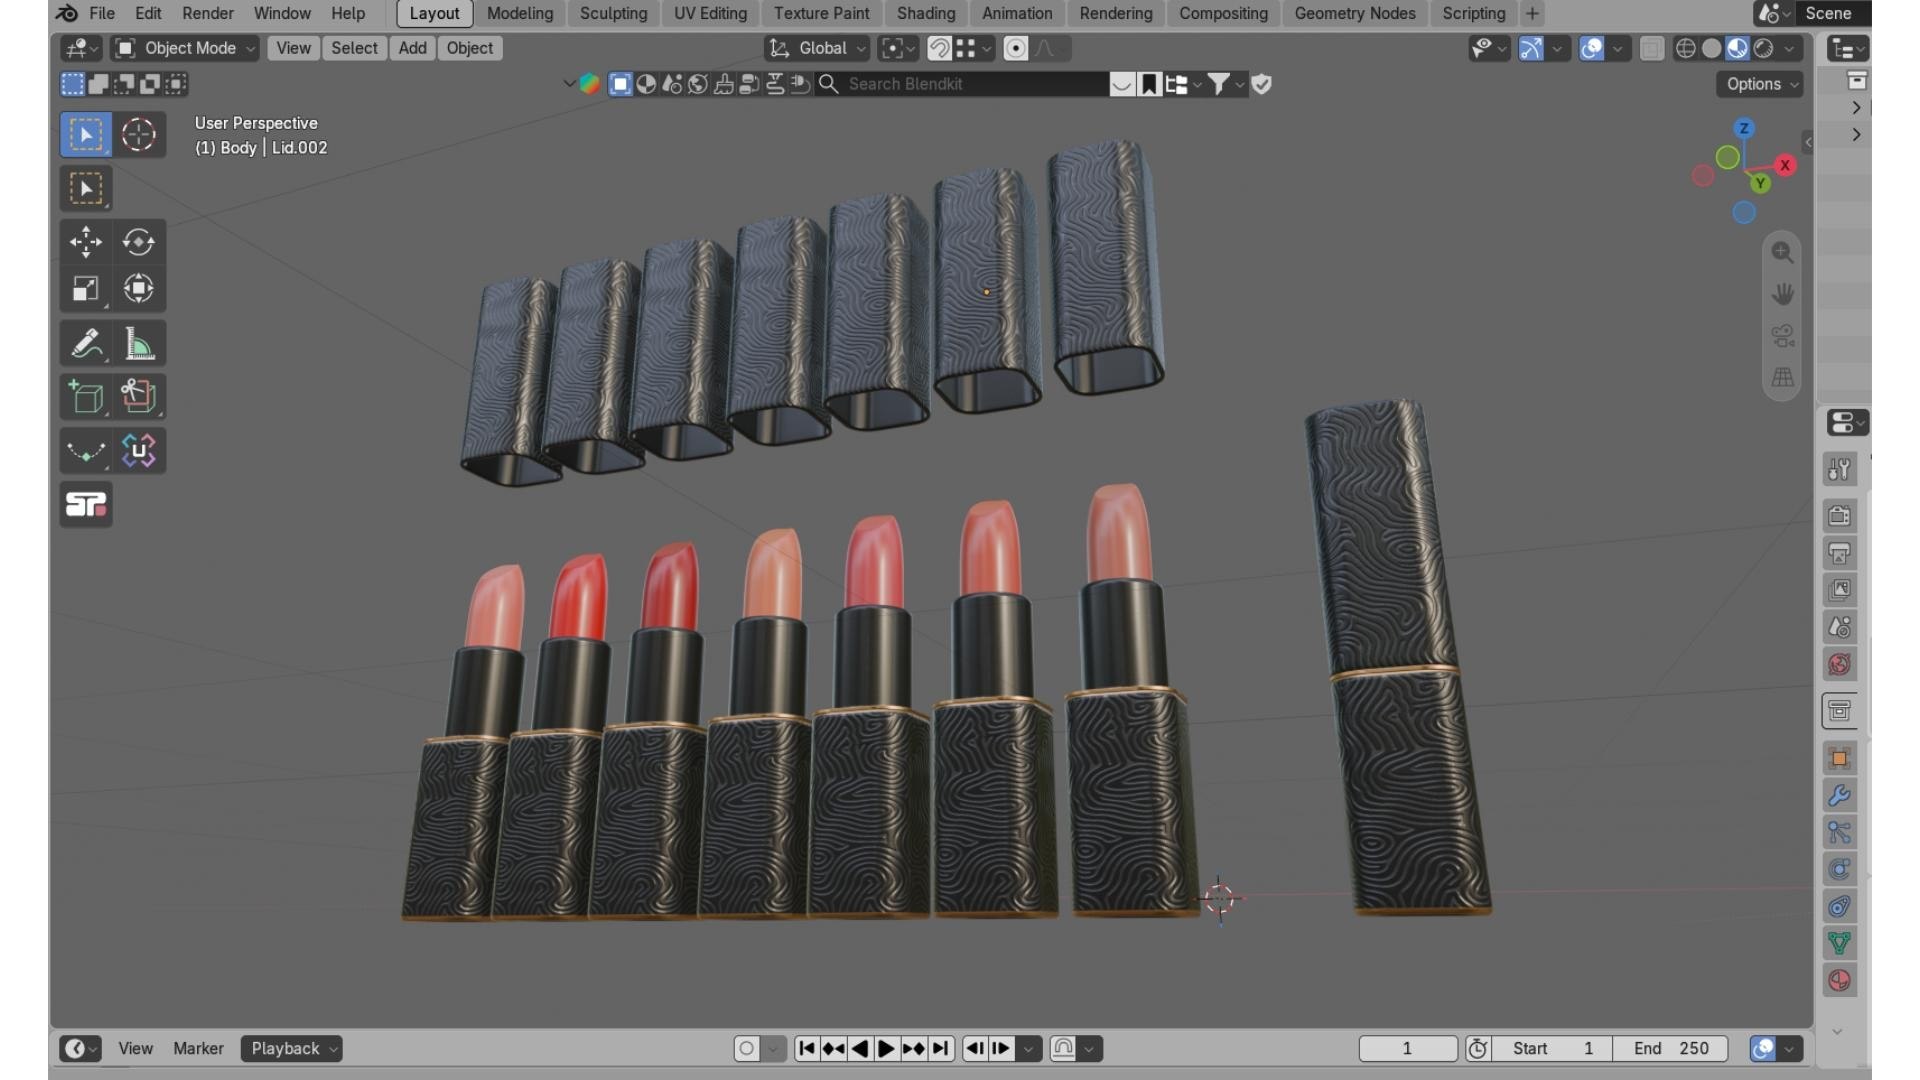Select the Cursor tool in toolbar
Image resolution: width=1920 pixels, height=1080 pixels.
(x=138, y=135)
